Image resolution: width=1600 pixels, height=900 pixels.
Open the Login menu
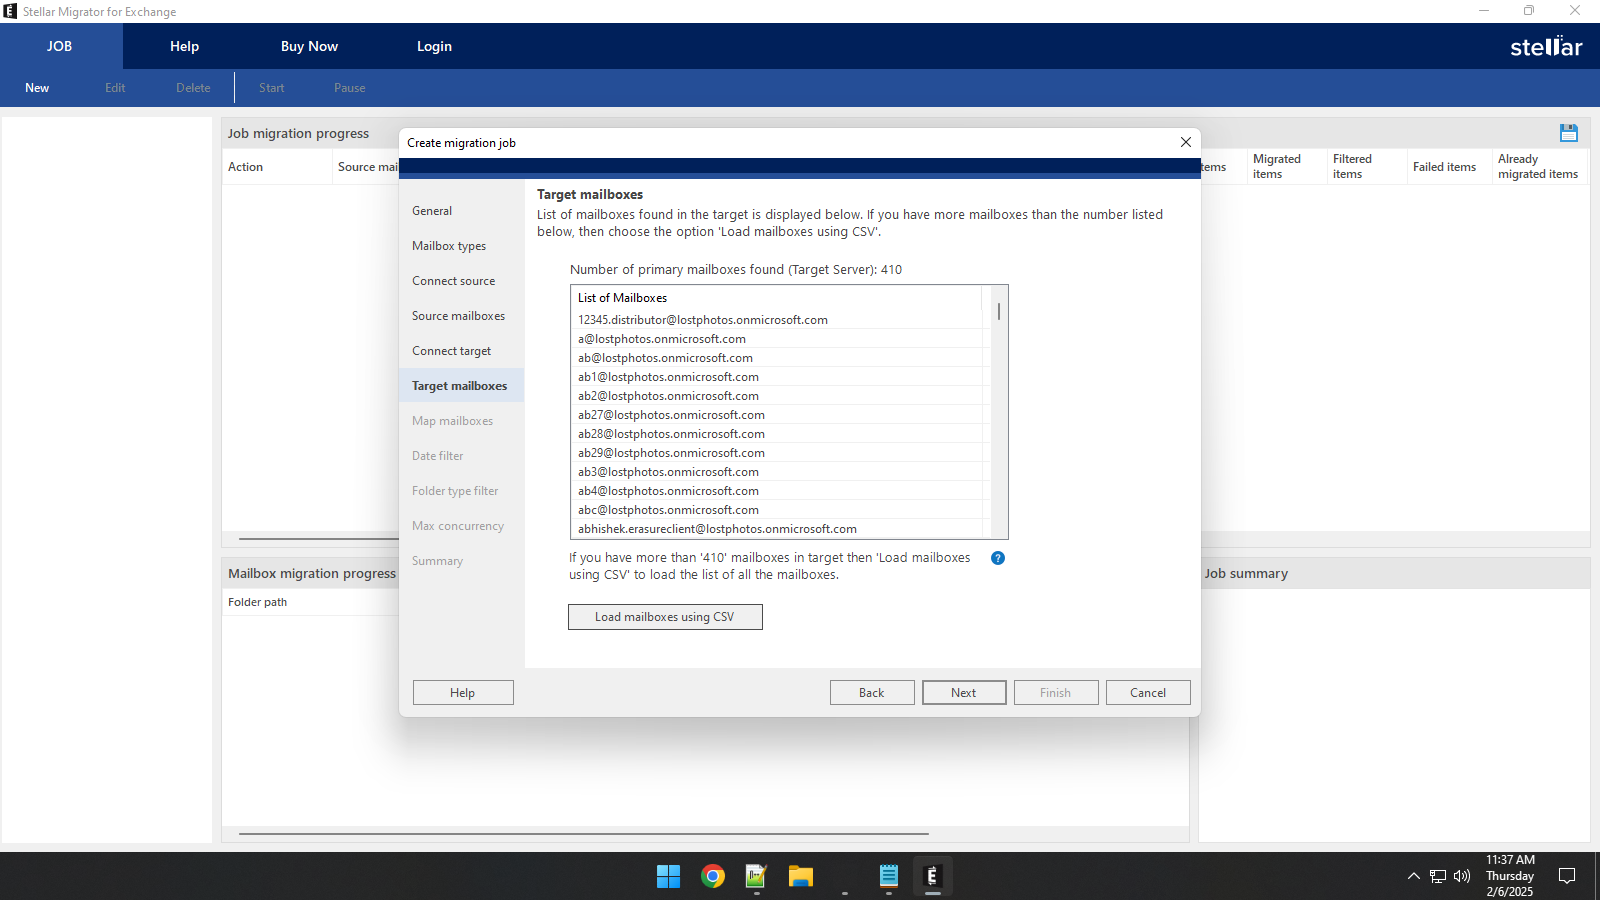(x=434, y=46)
